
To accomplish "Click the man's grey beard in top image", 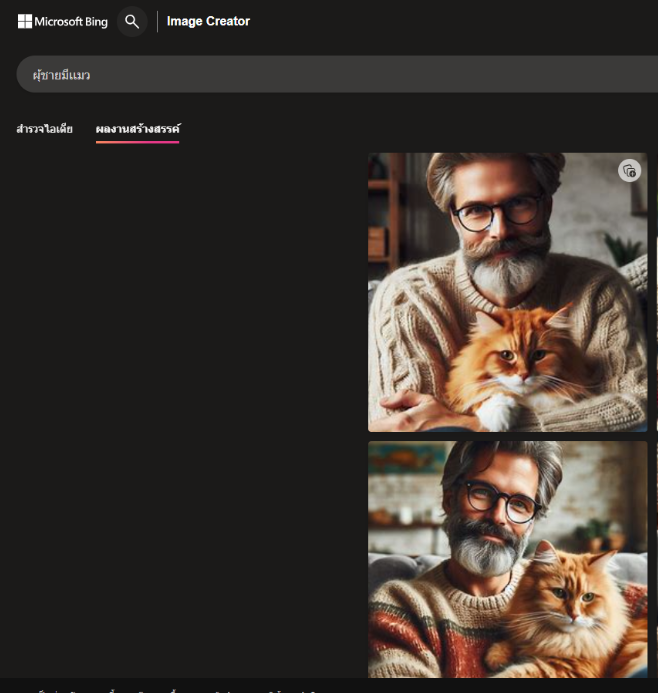I will pos(505,265).
